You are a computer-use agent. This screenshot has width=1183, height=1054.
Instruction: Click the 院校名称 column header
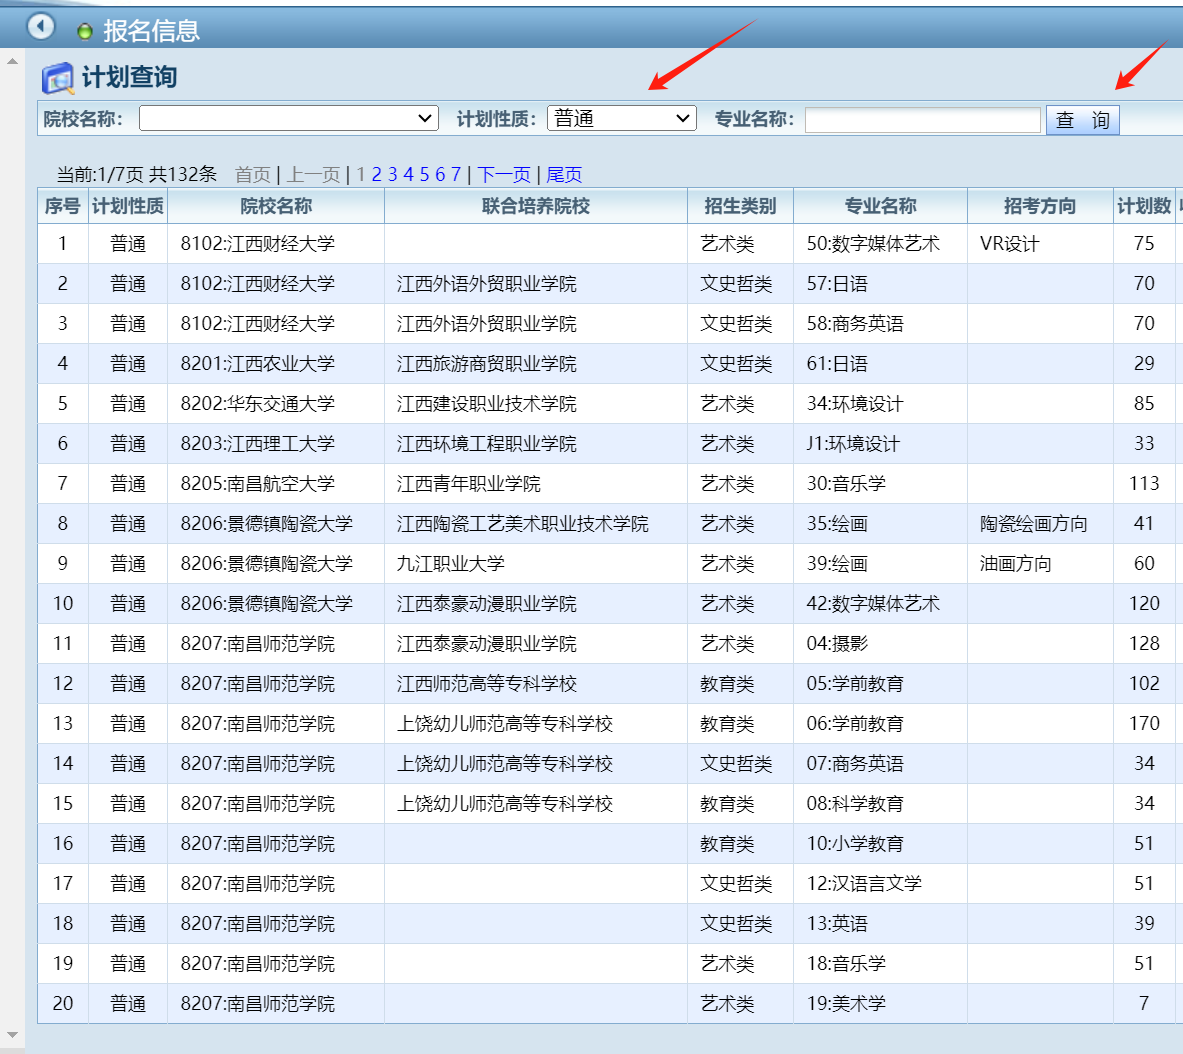point(276,206)
